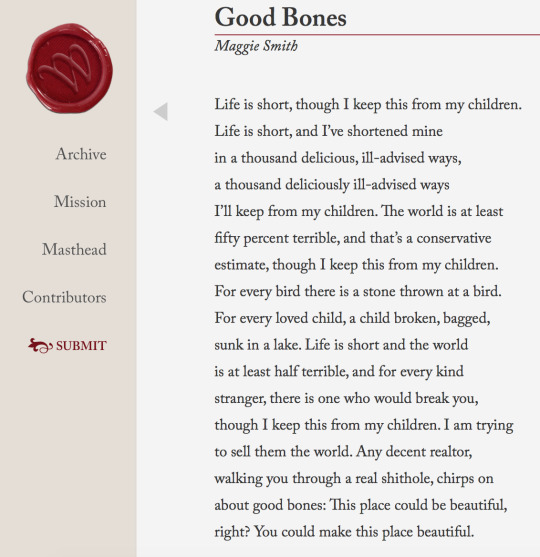Click the first line about keeping this from children
The image size is (540, 557).
point(368,105)
